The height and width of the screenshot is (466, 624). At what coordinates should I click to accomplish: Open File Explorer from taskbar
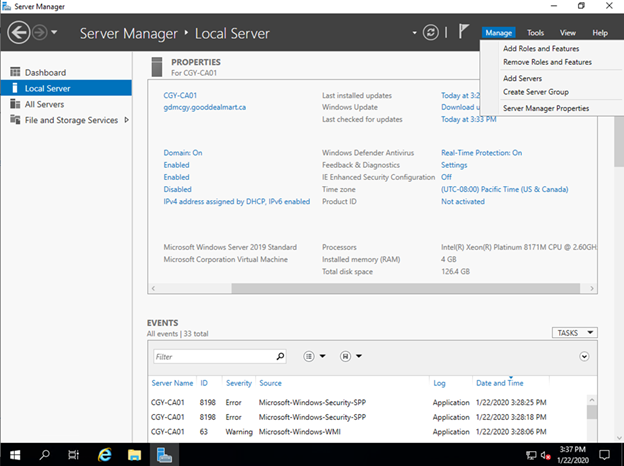click(134, 454)
